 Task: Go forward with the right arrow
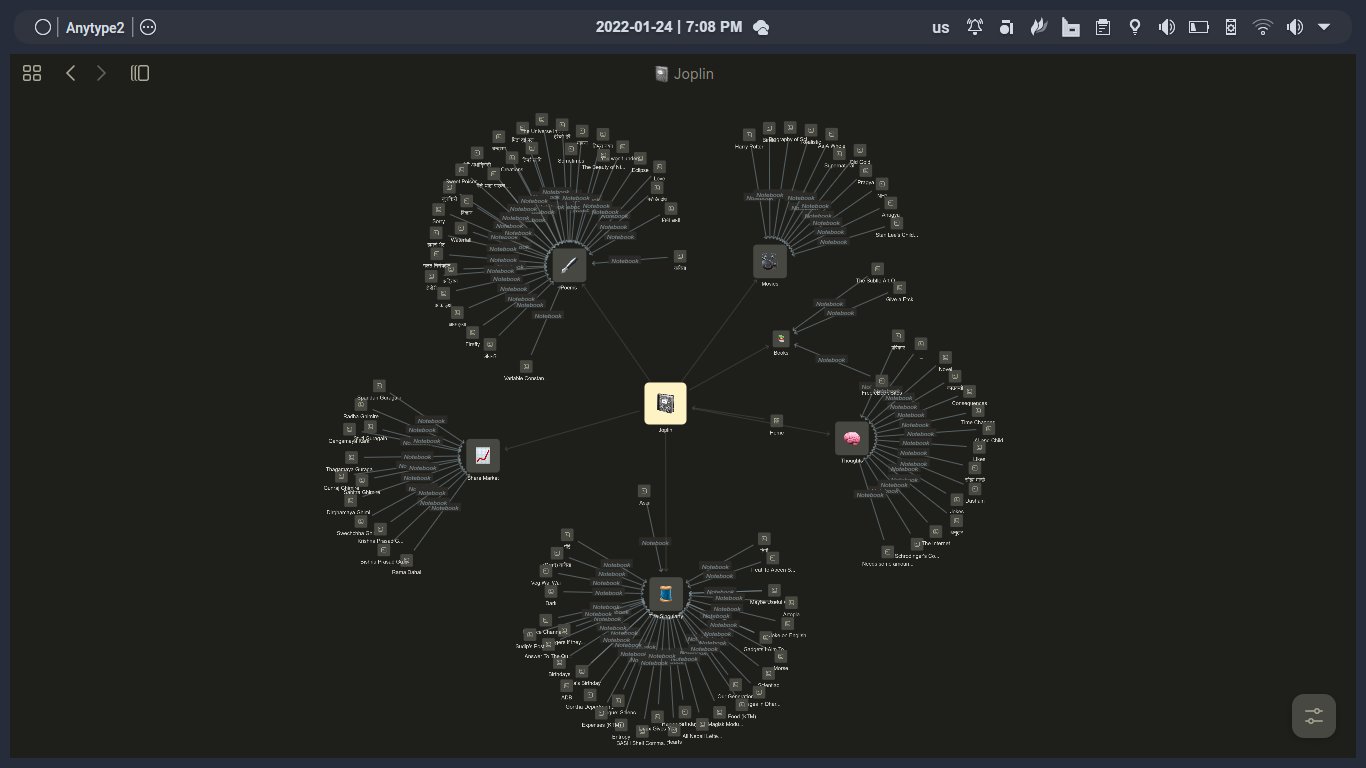pyautogui.click(x=101, y=73)
